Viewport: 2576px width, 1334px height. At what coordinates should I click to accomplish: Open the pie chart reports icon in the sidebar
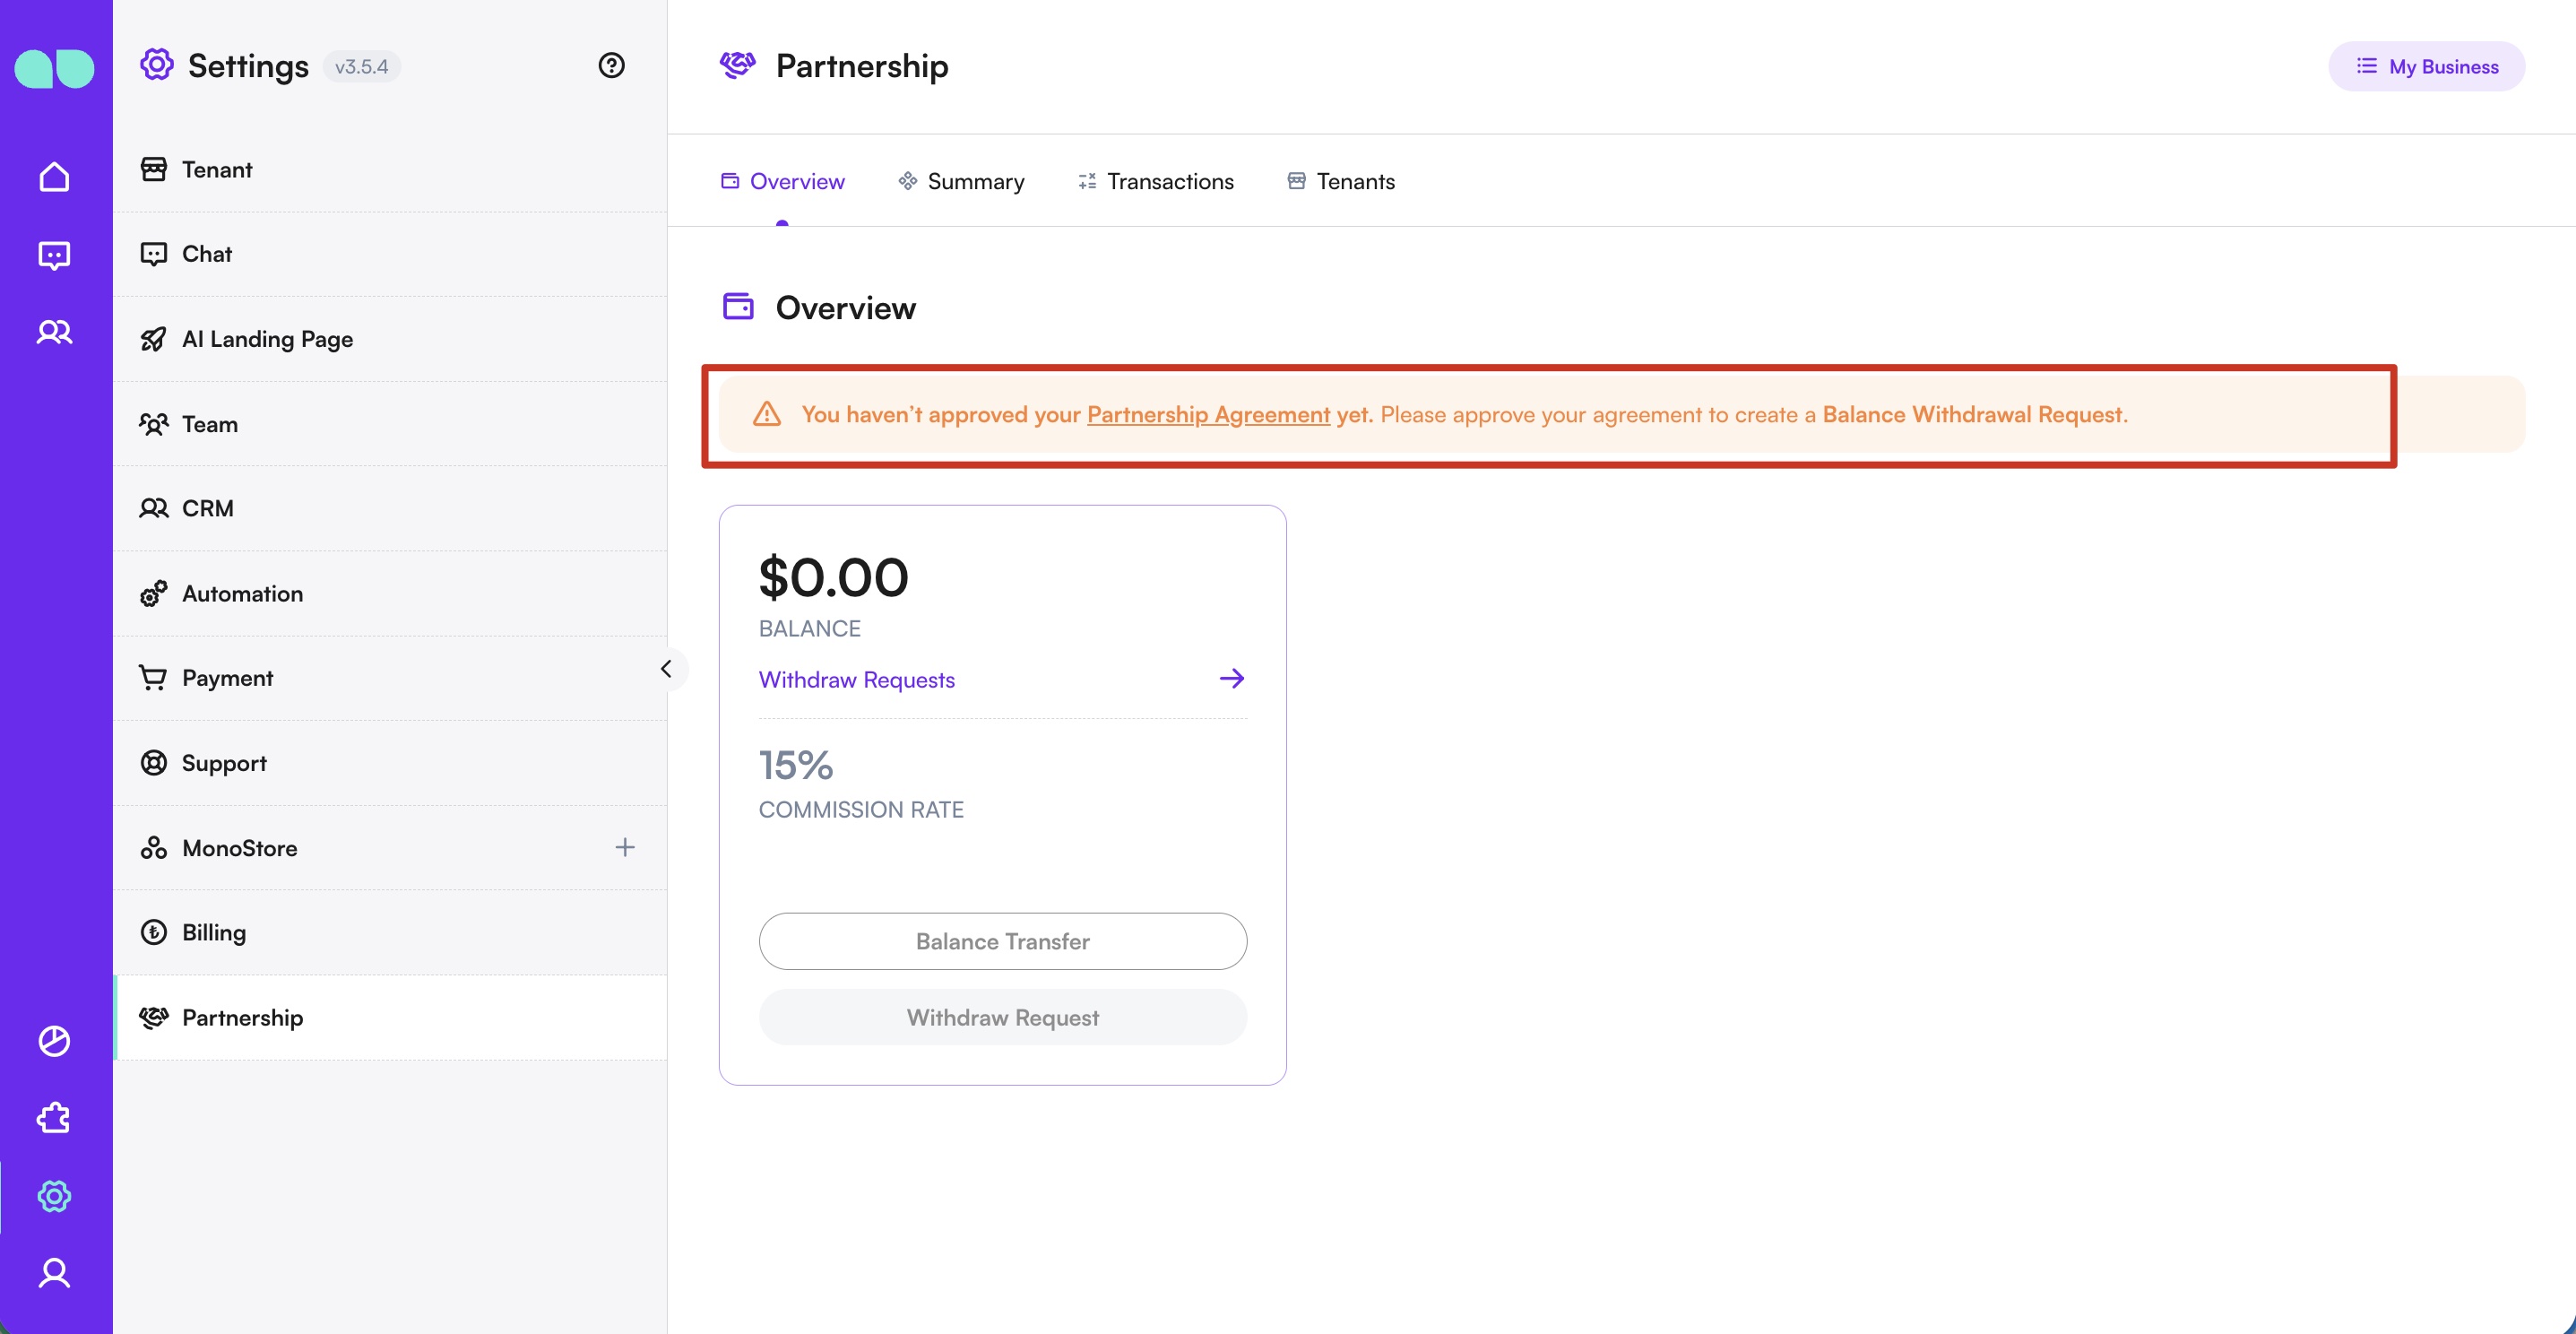tap(55, 1040)
